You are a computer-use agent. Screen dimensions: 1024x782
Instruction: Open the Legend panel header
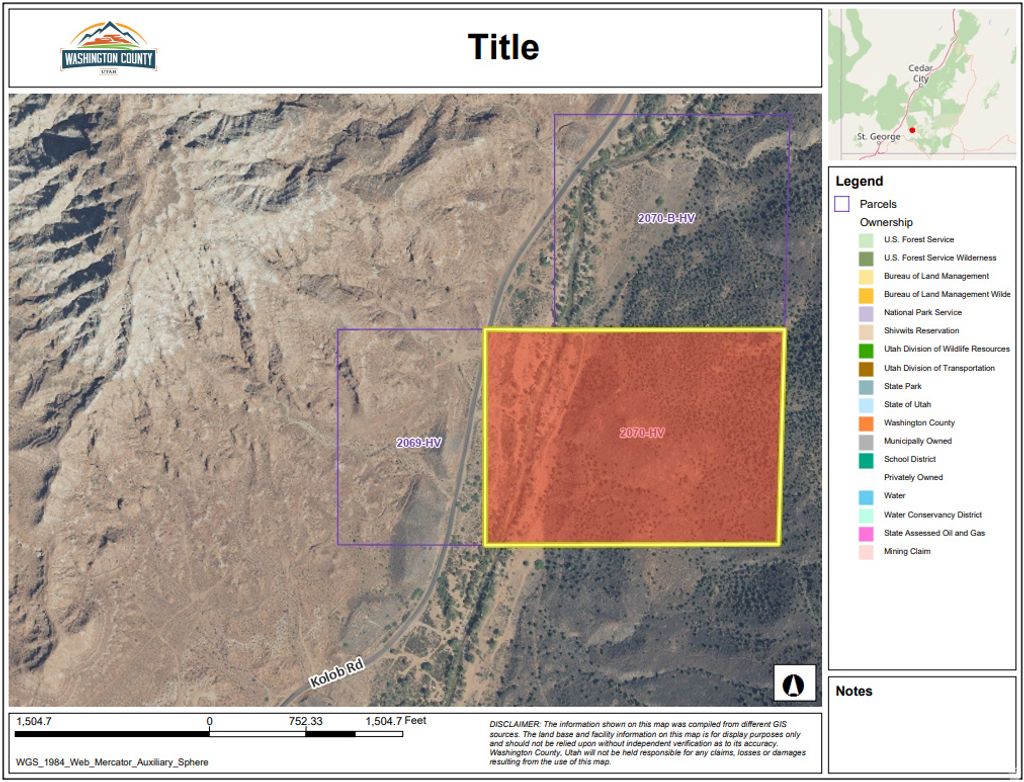(x=856, y=181)
